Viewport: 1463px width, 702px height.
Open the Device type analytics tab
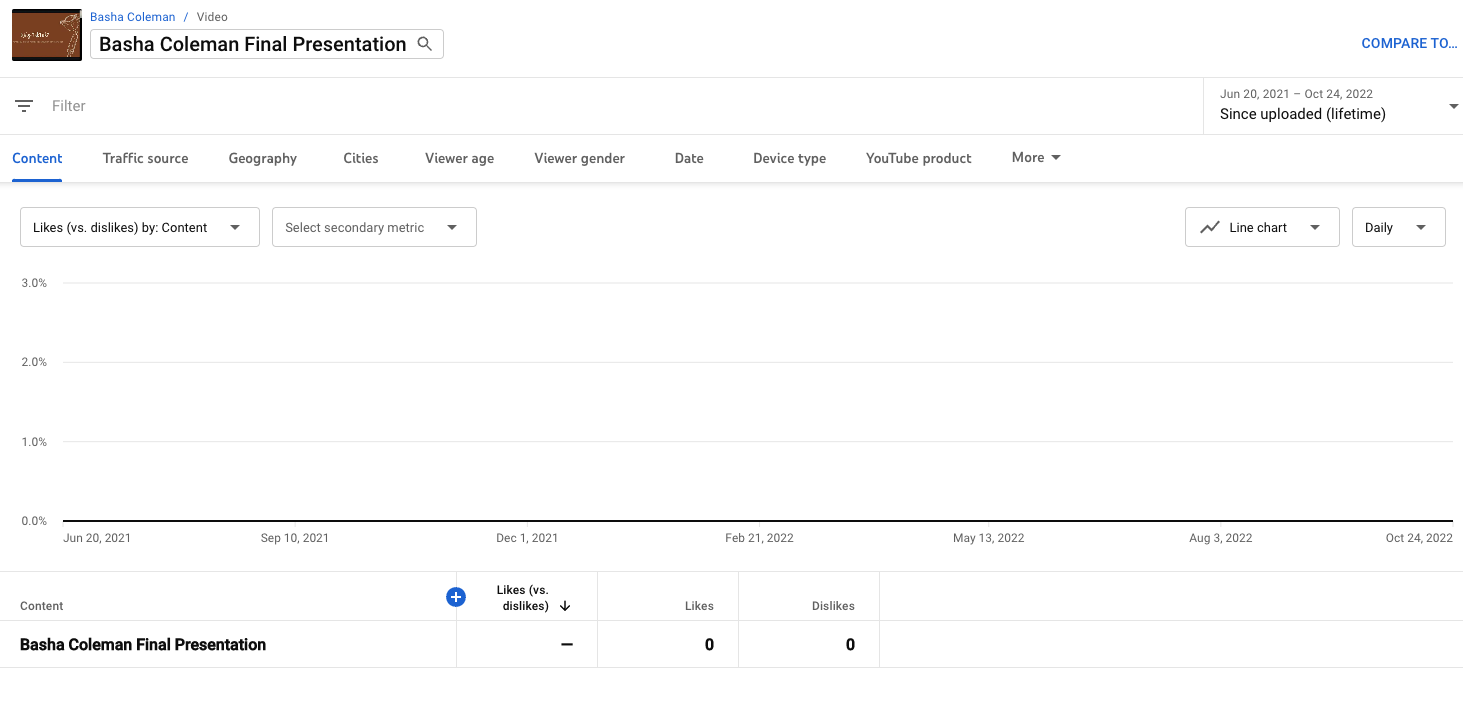pyautogui.click(x=789, y=157)
